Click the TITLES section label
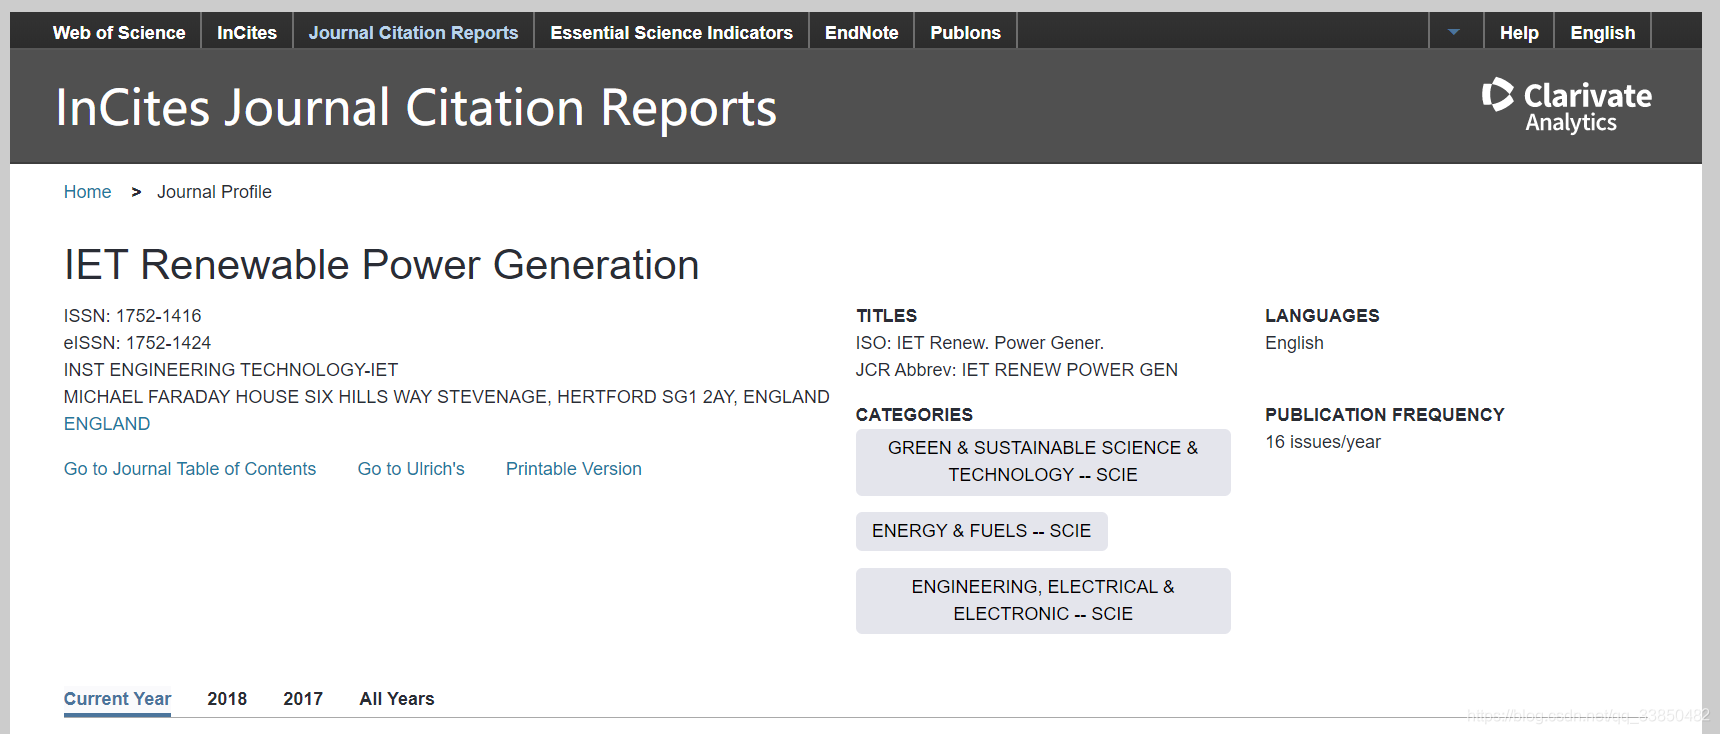Screen dimensions: 1720x734 click(886, 316)
